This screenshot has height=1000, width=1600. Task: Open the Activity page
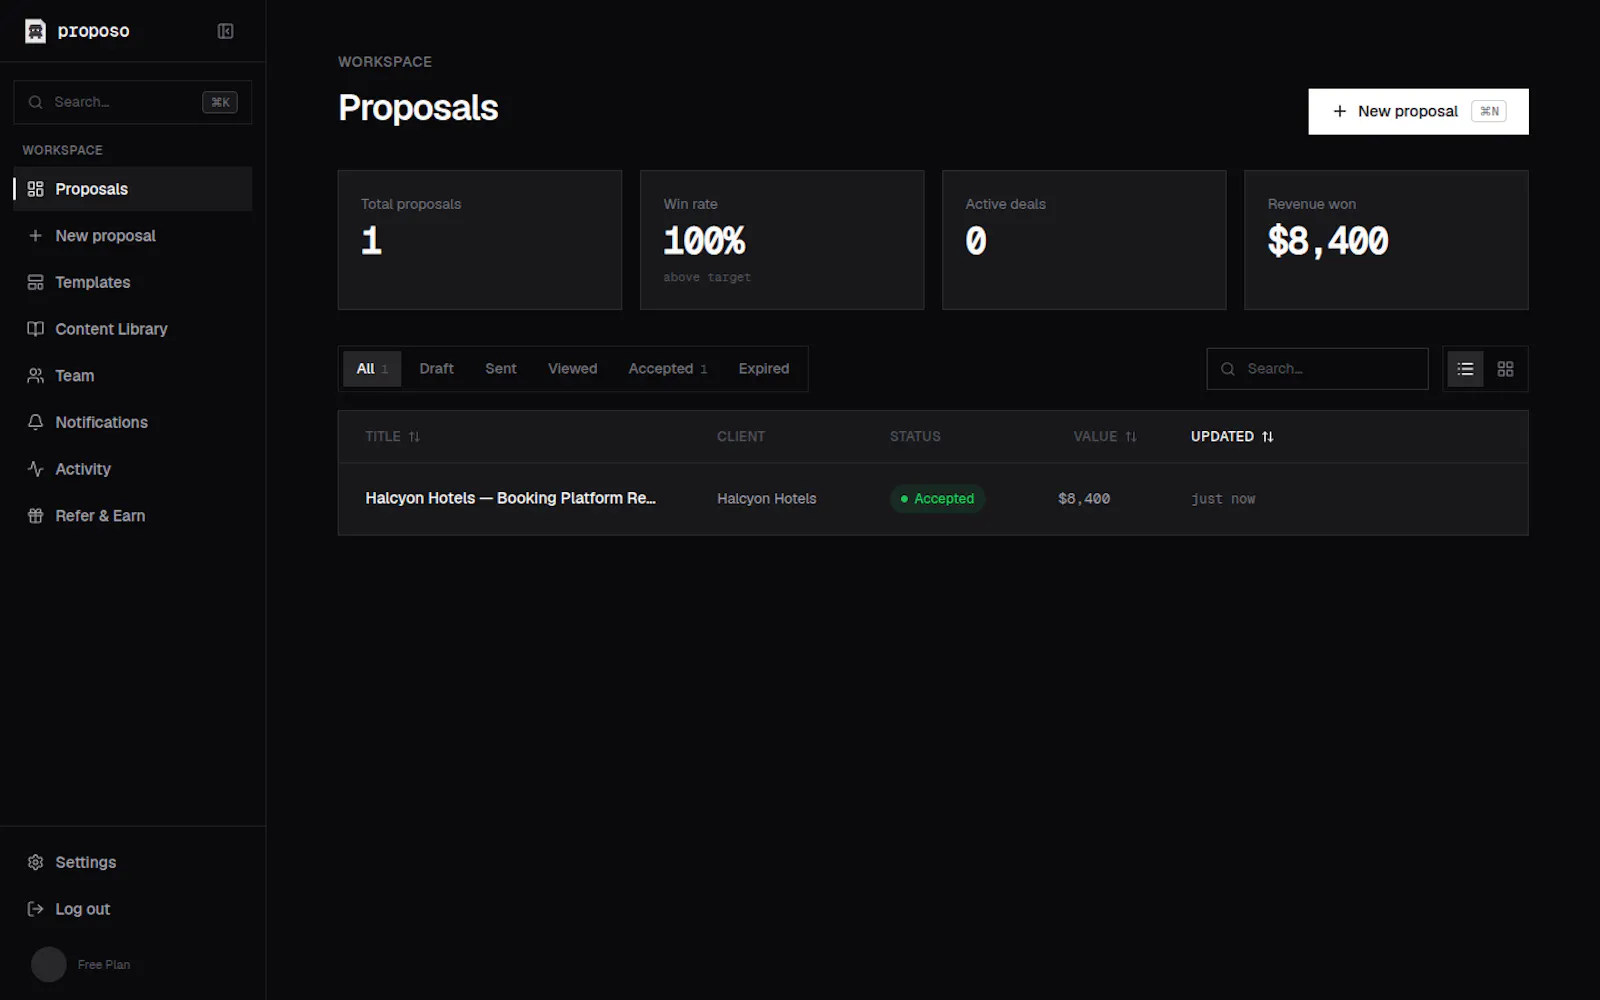(133, 469)
